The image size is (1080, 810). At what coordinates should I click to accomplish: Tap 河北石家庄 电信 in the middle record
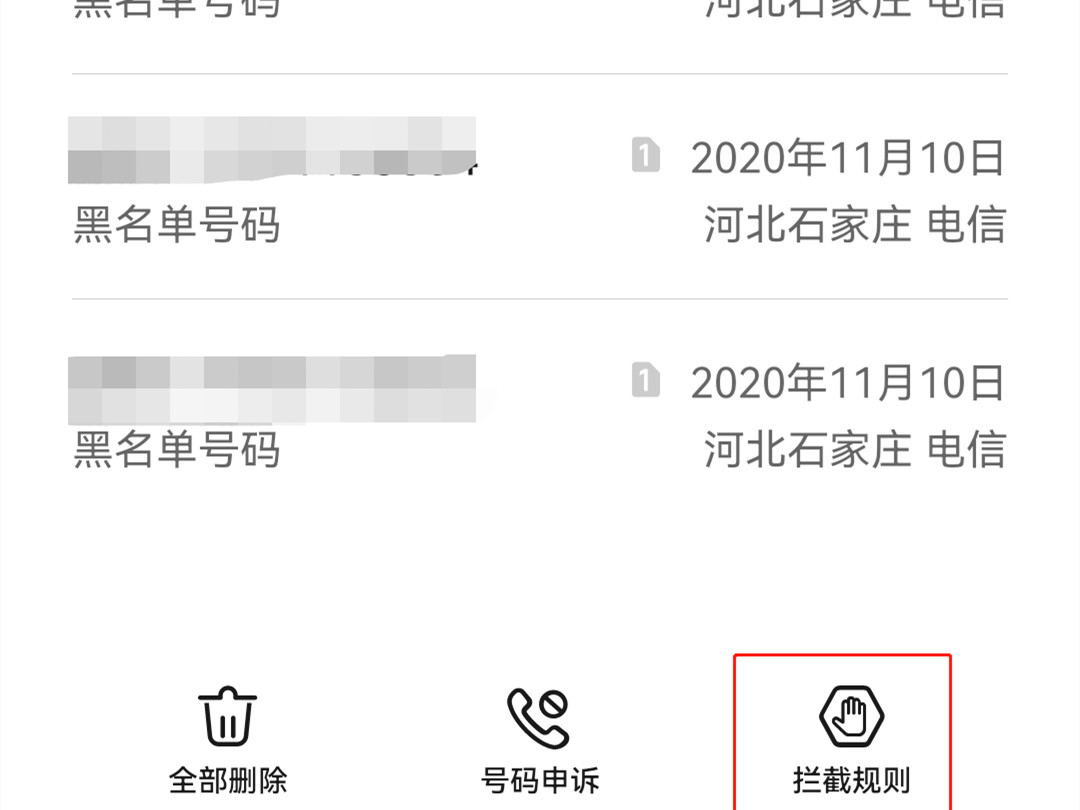(x=854, y=225)
